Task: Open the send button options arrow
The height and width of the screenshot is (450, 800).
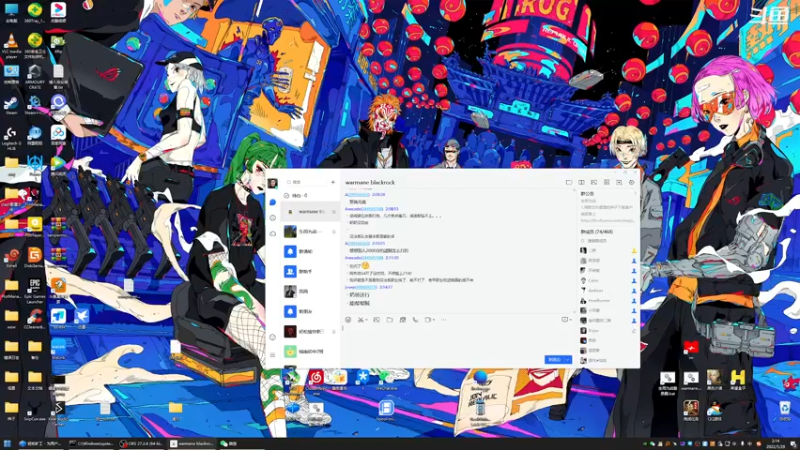Action: coord(568,360)
